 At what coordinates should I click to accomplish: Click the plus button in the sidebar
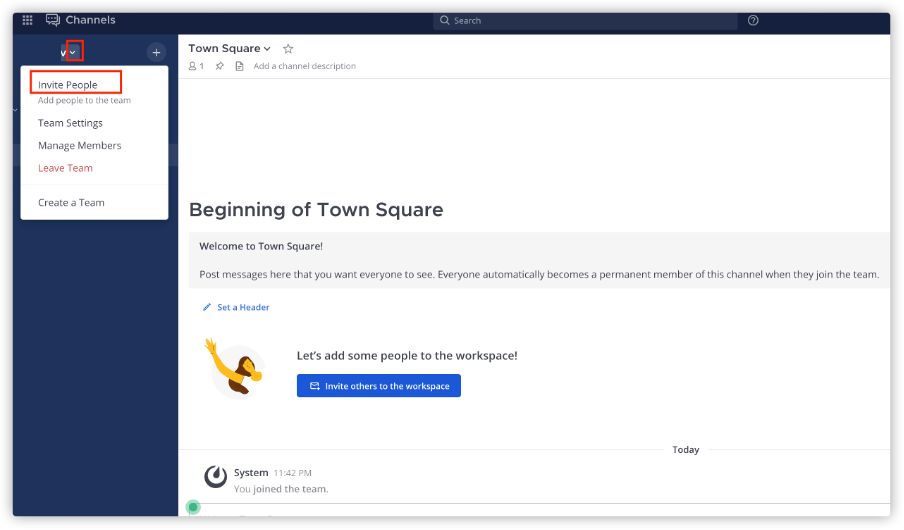[156, 52]
